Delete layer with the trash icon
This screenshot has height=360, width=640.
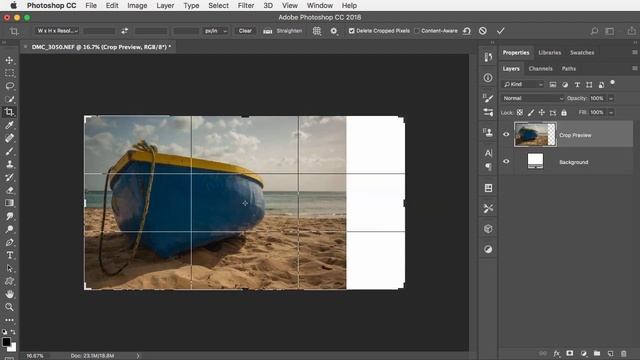624,353
